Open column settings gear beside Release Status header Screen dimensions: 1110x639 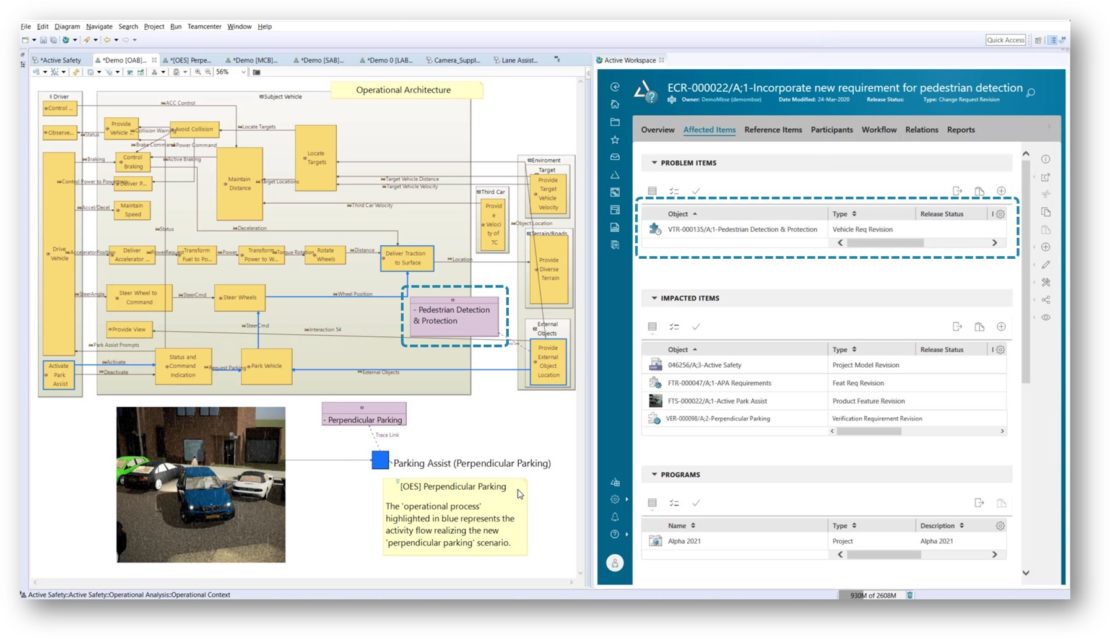1001,214
